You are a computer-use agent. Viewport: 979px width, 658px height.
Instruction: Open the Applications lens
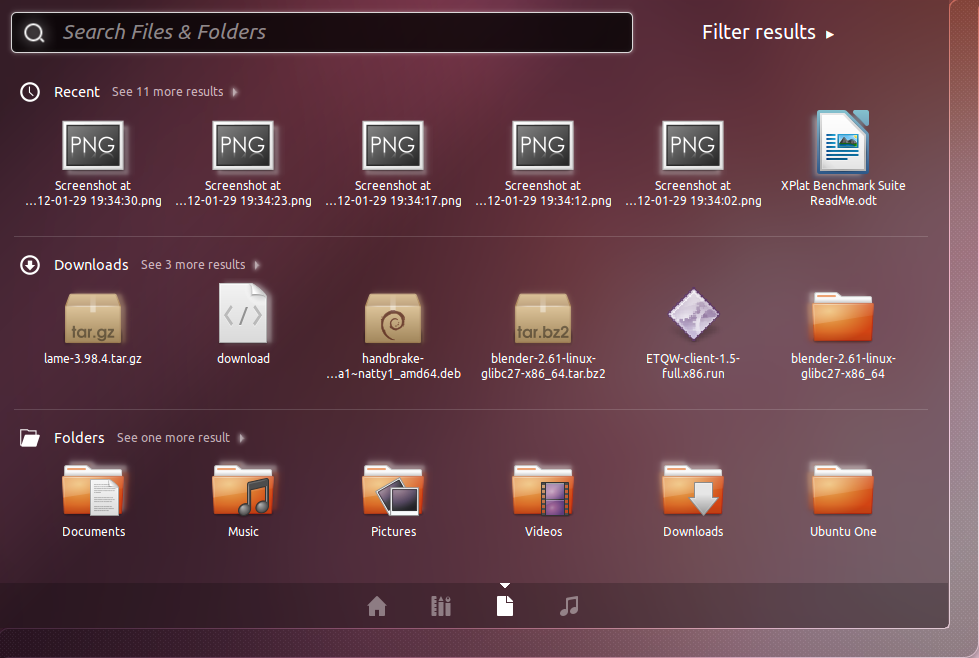(x=441, y=605)
